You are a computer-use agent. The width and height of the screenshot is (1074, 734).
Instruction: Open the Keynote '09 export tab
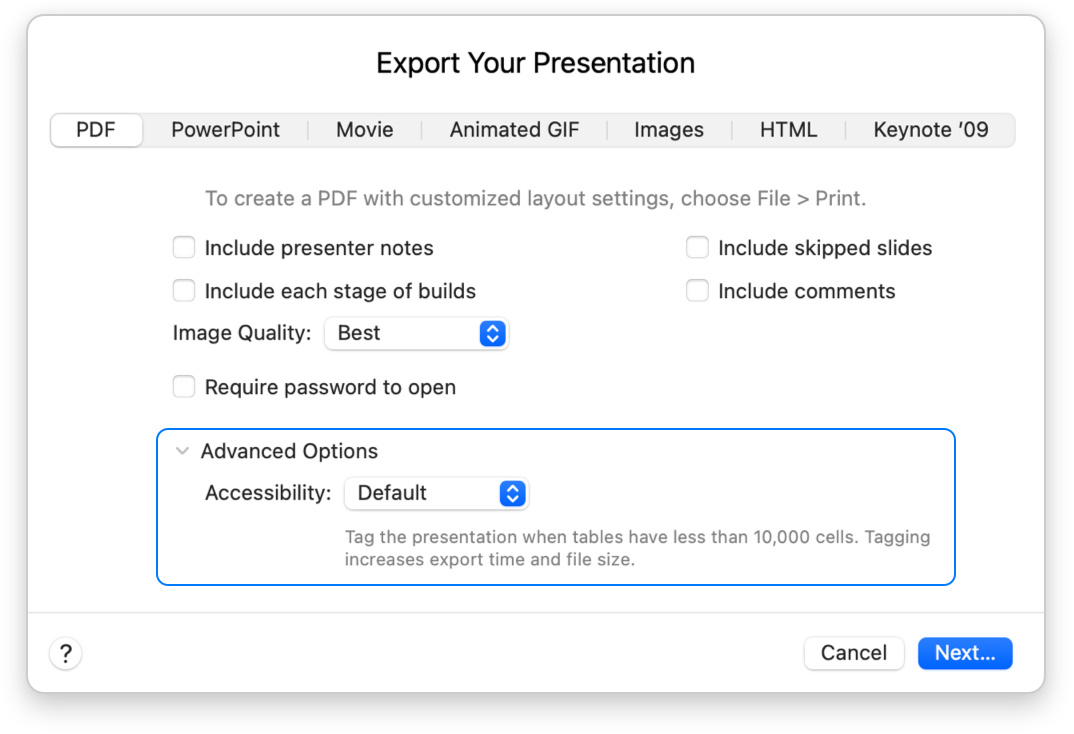(930, 130)
